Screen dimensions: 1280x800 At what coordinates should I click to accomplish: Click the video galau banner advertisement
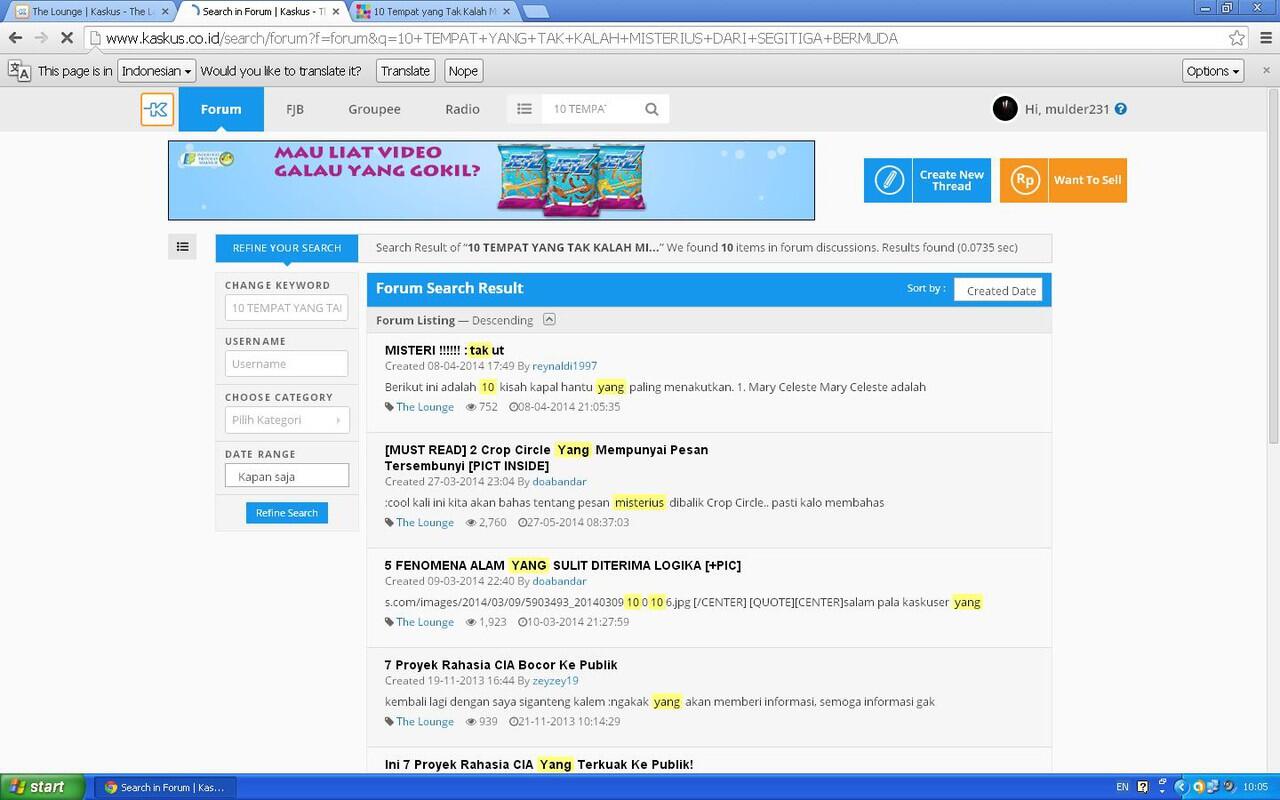coord(491,180)
